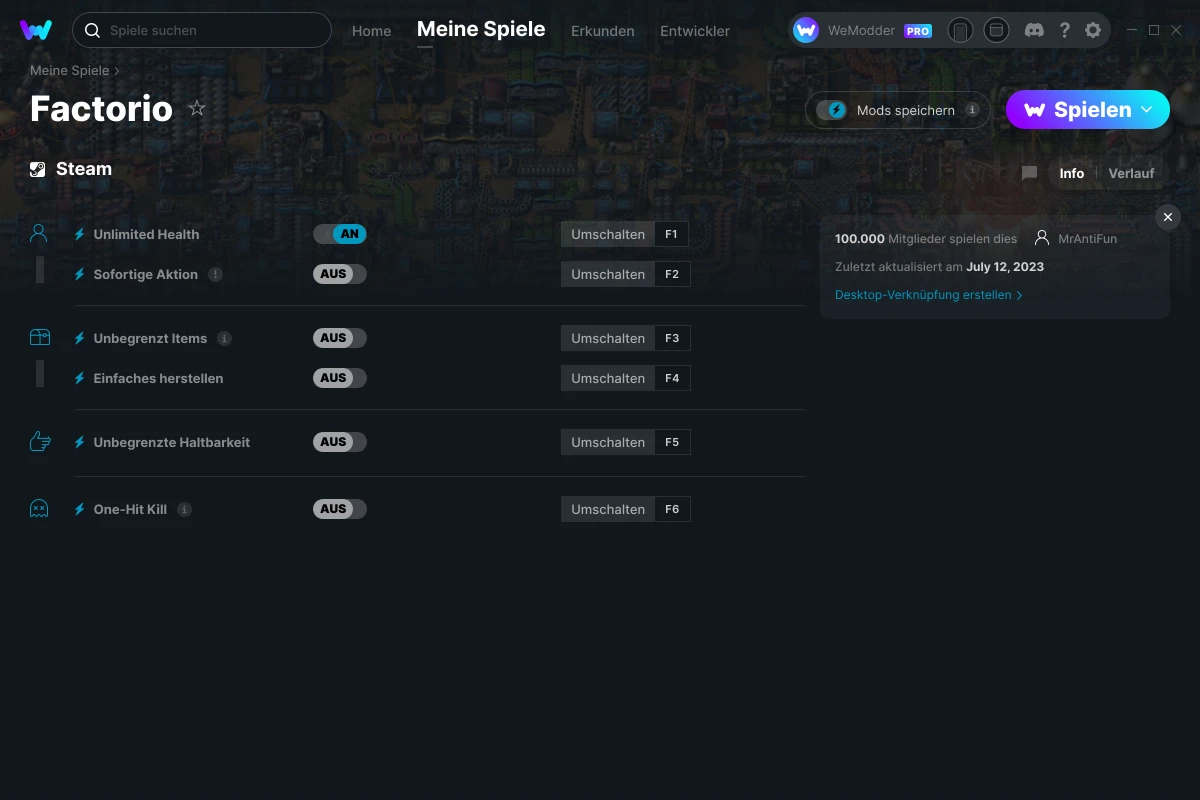Click Umschalten for Unlimited Health
1200x800 pixels.
pyautogui.click(x=608, y=234)
